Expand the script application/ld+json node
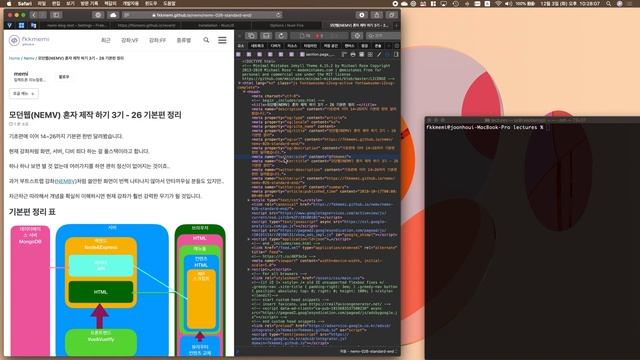Screen dimensions: 640x360 click(249, 239)
